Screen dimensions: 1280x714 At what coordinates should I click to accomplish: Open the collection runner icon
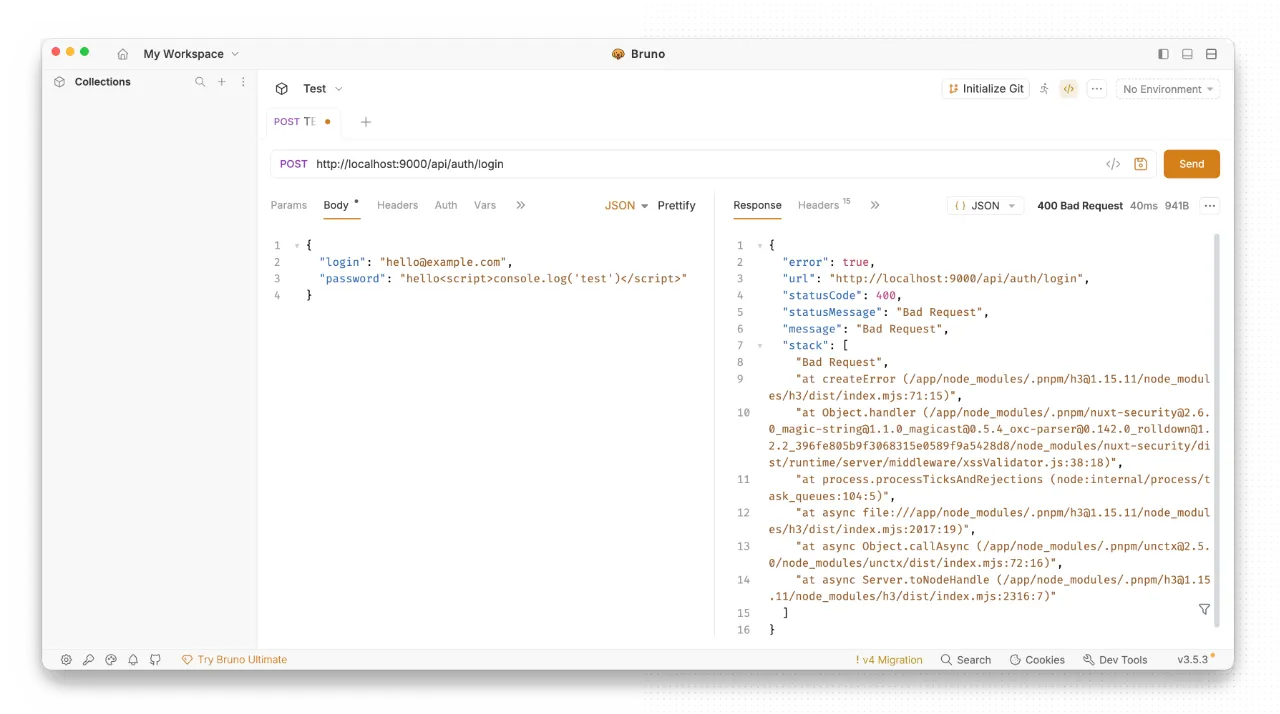pyautogui.click(x=1044, y=89)
